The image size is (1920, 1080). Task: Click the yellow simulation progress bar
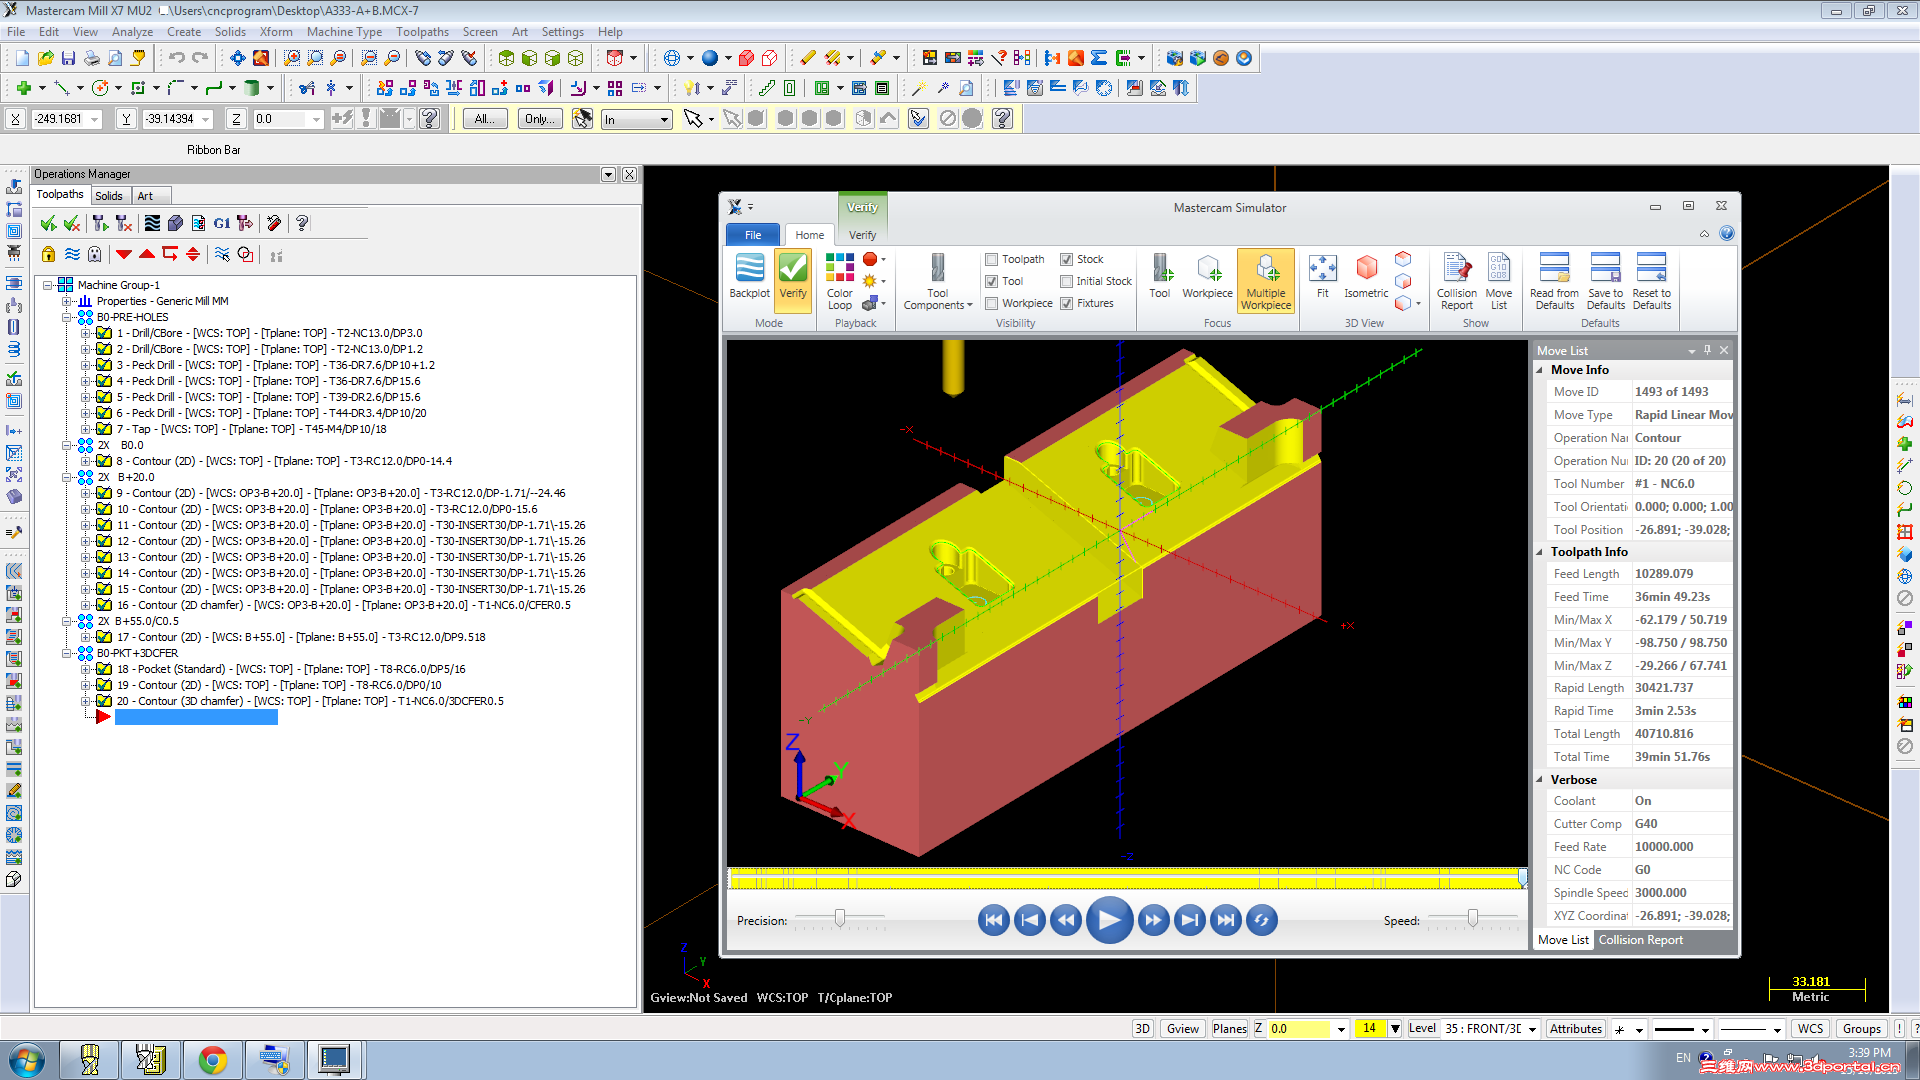pyautogui.click(x=1127, y=878)
